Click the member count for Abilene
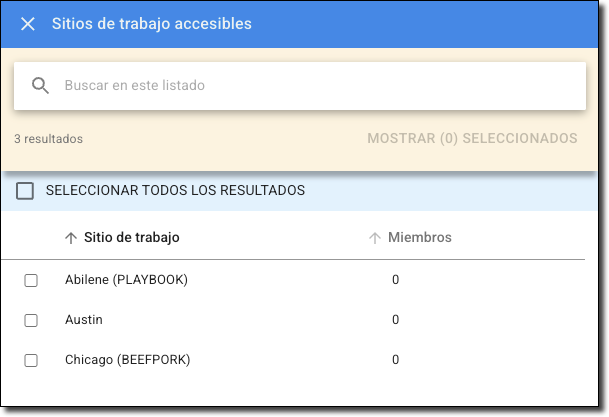This screenshot has width=609, height=417. 396,280
